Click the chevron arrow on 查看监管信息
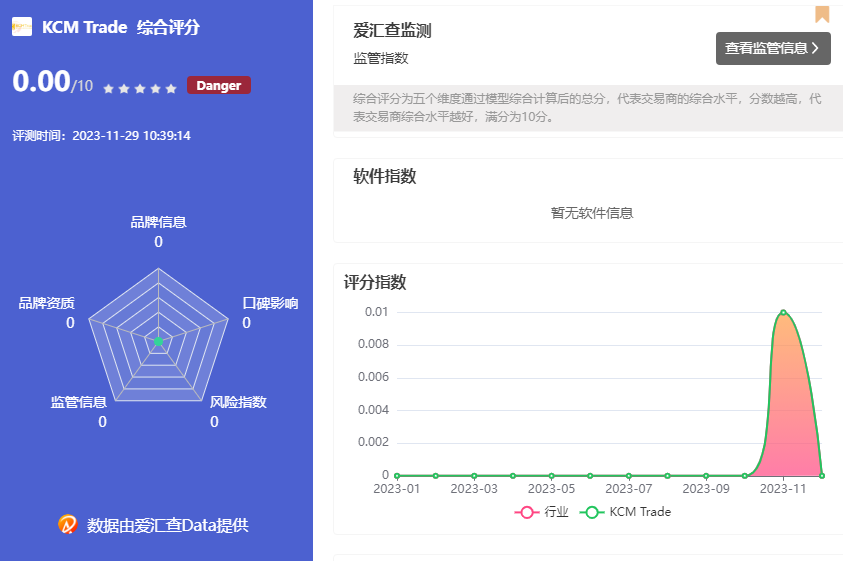The image size is (843, 561). tap(815, 48)
